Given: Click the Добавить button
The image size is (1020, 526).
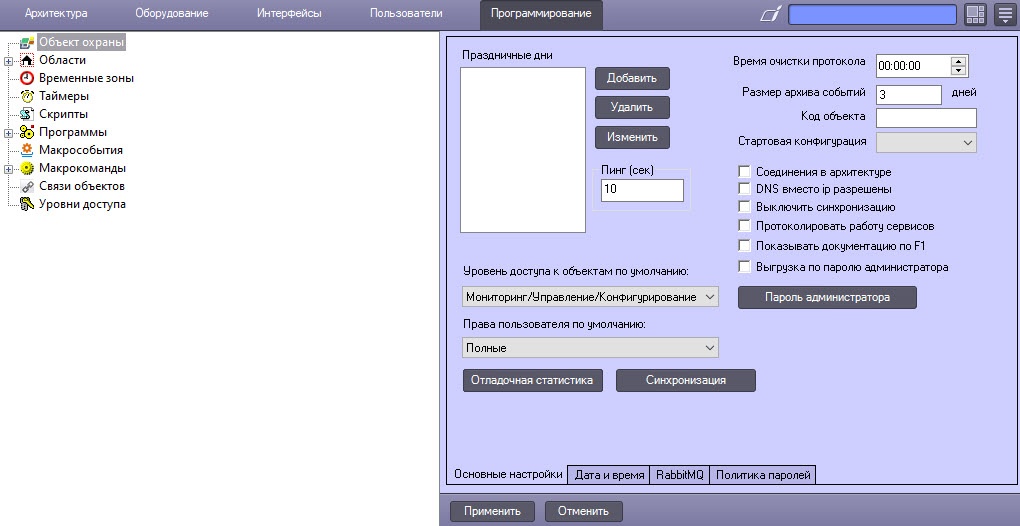Looking at the screenshot, I should (632, 78).
